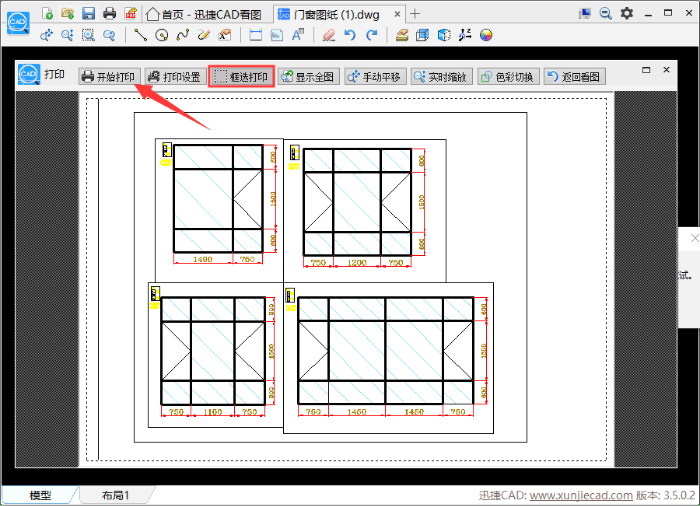The image size is (700, 506).
Task: Click the color wheel icon
Action: pos(486,35)
